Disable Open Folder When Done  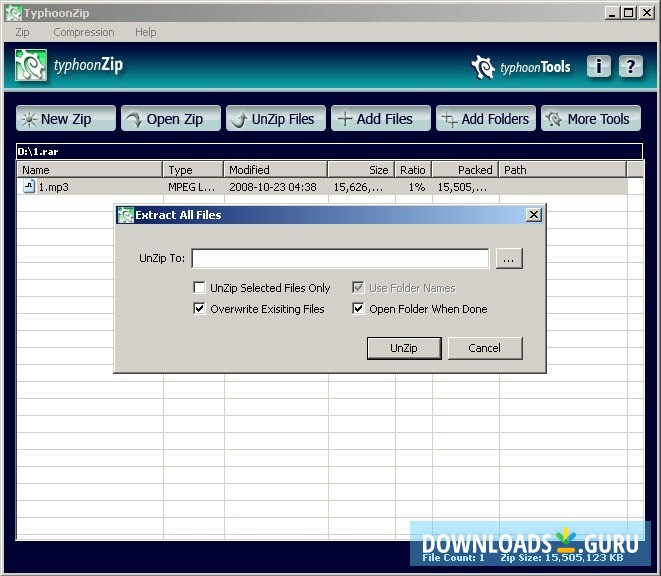pyautogui.click(x=358, y=309)
